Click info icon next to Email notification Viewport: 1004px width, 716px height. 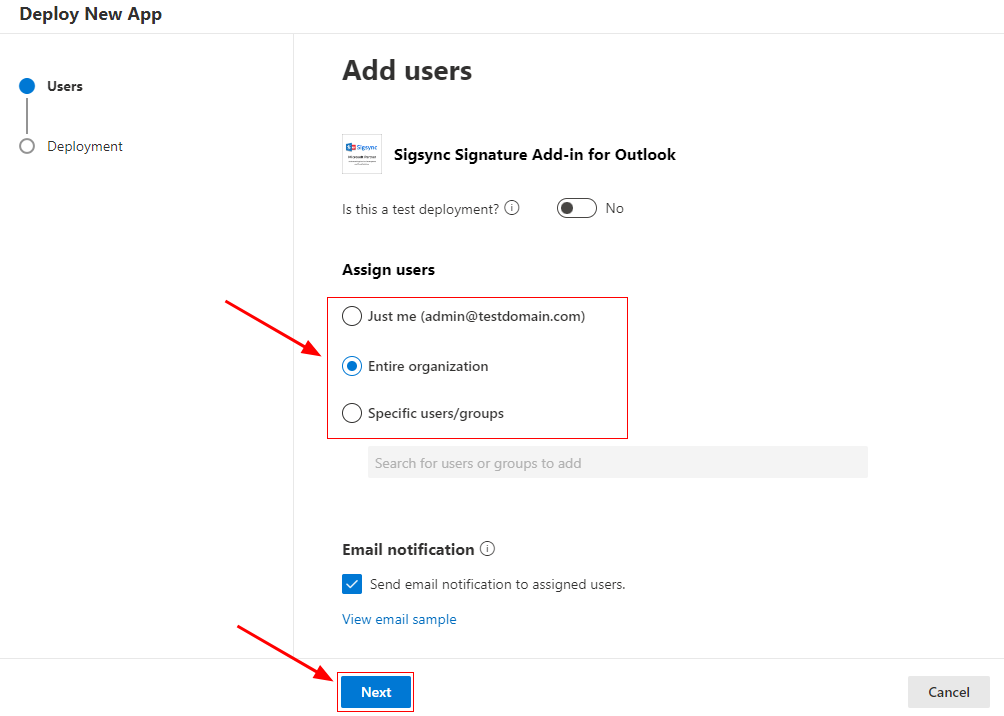coord(488,549)
